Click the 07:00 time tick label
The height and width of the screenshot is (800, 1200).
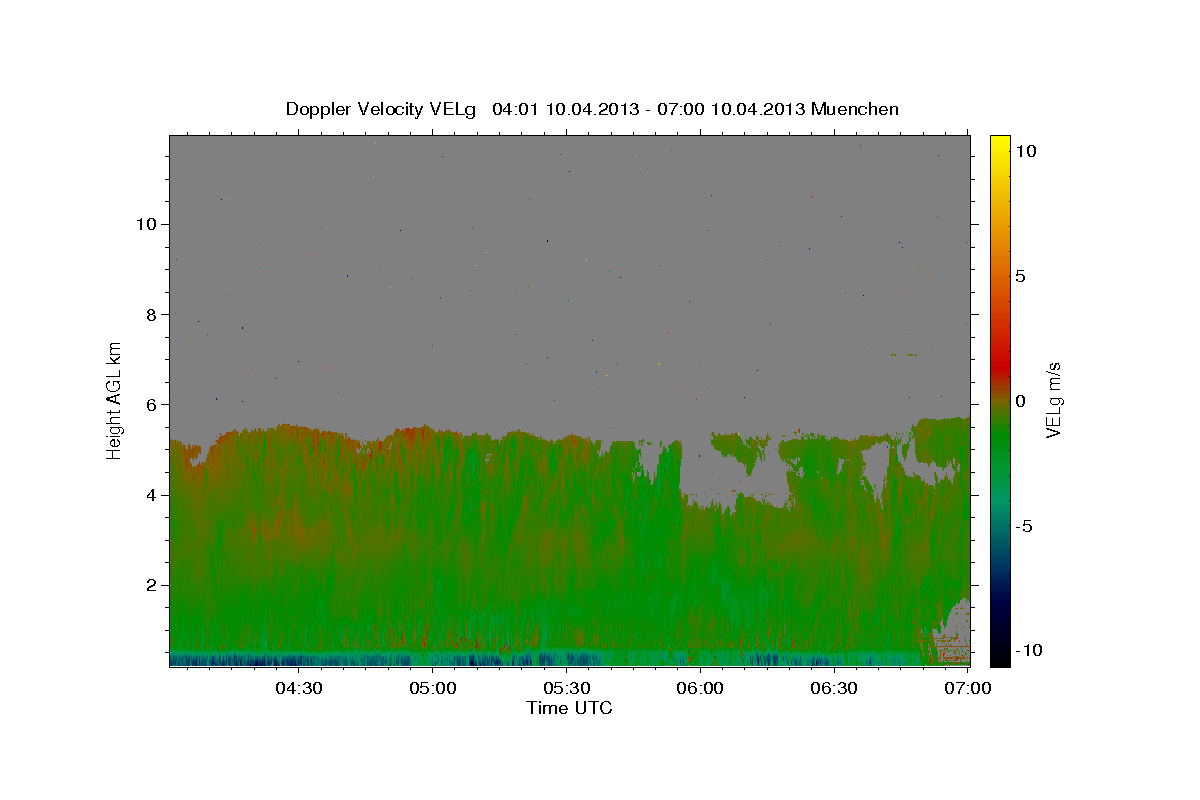coord(968,689)
